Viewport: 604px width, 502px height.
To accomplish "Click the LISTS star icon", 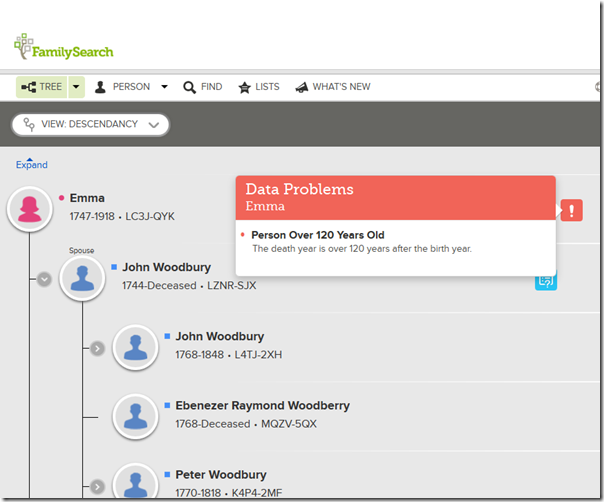I will click(245, 87).
